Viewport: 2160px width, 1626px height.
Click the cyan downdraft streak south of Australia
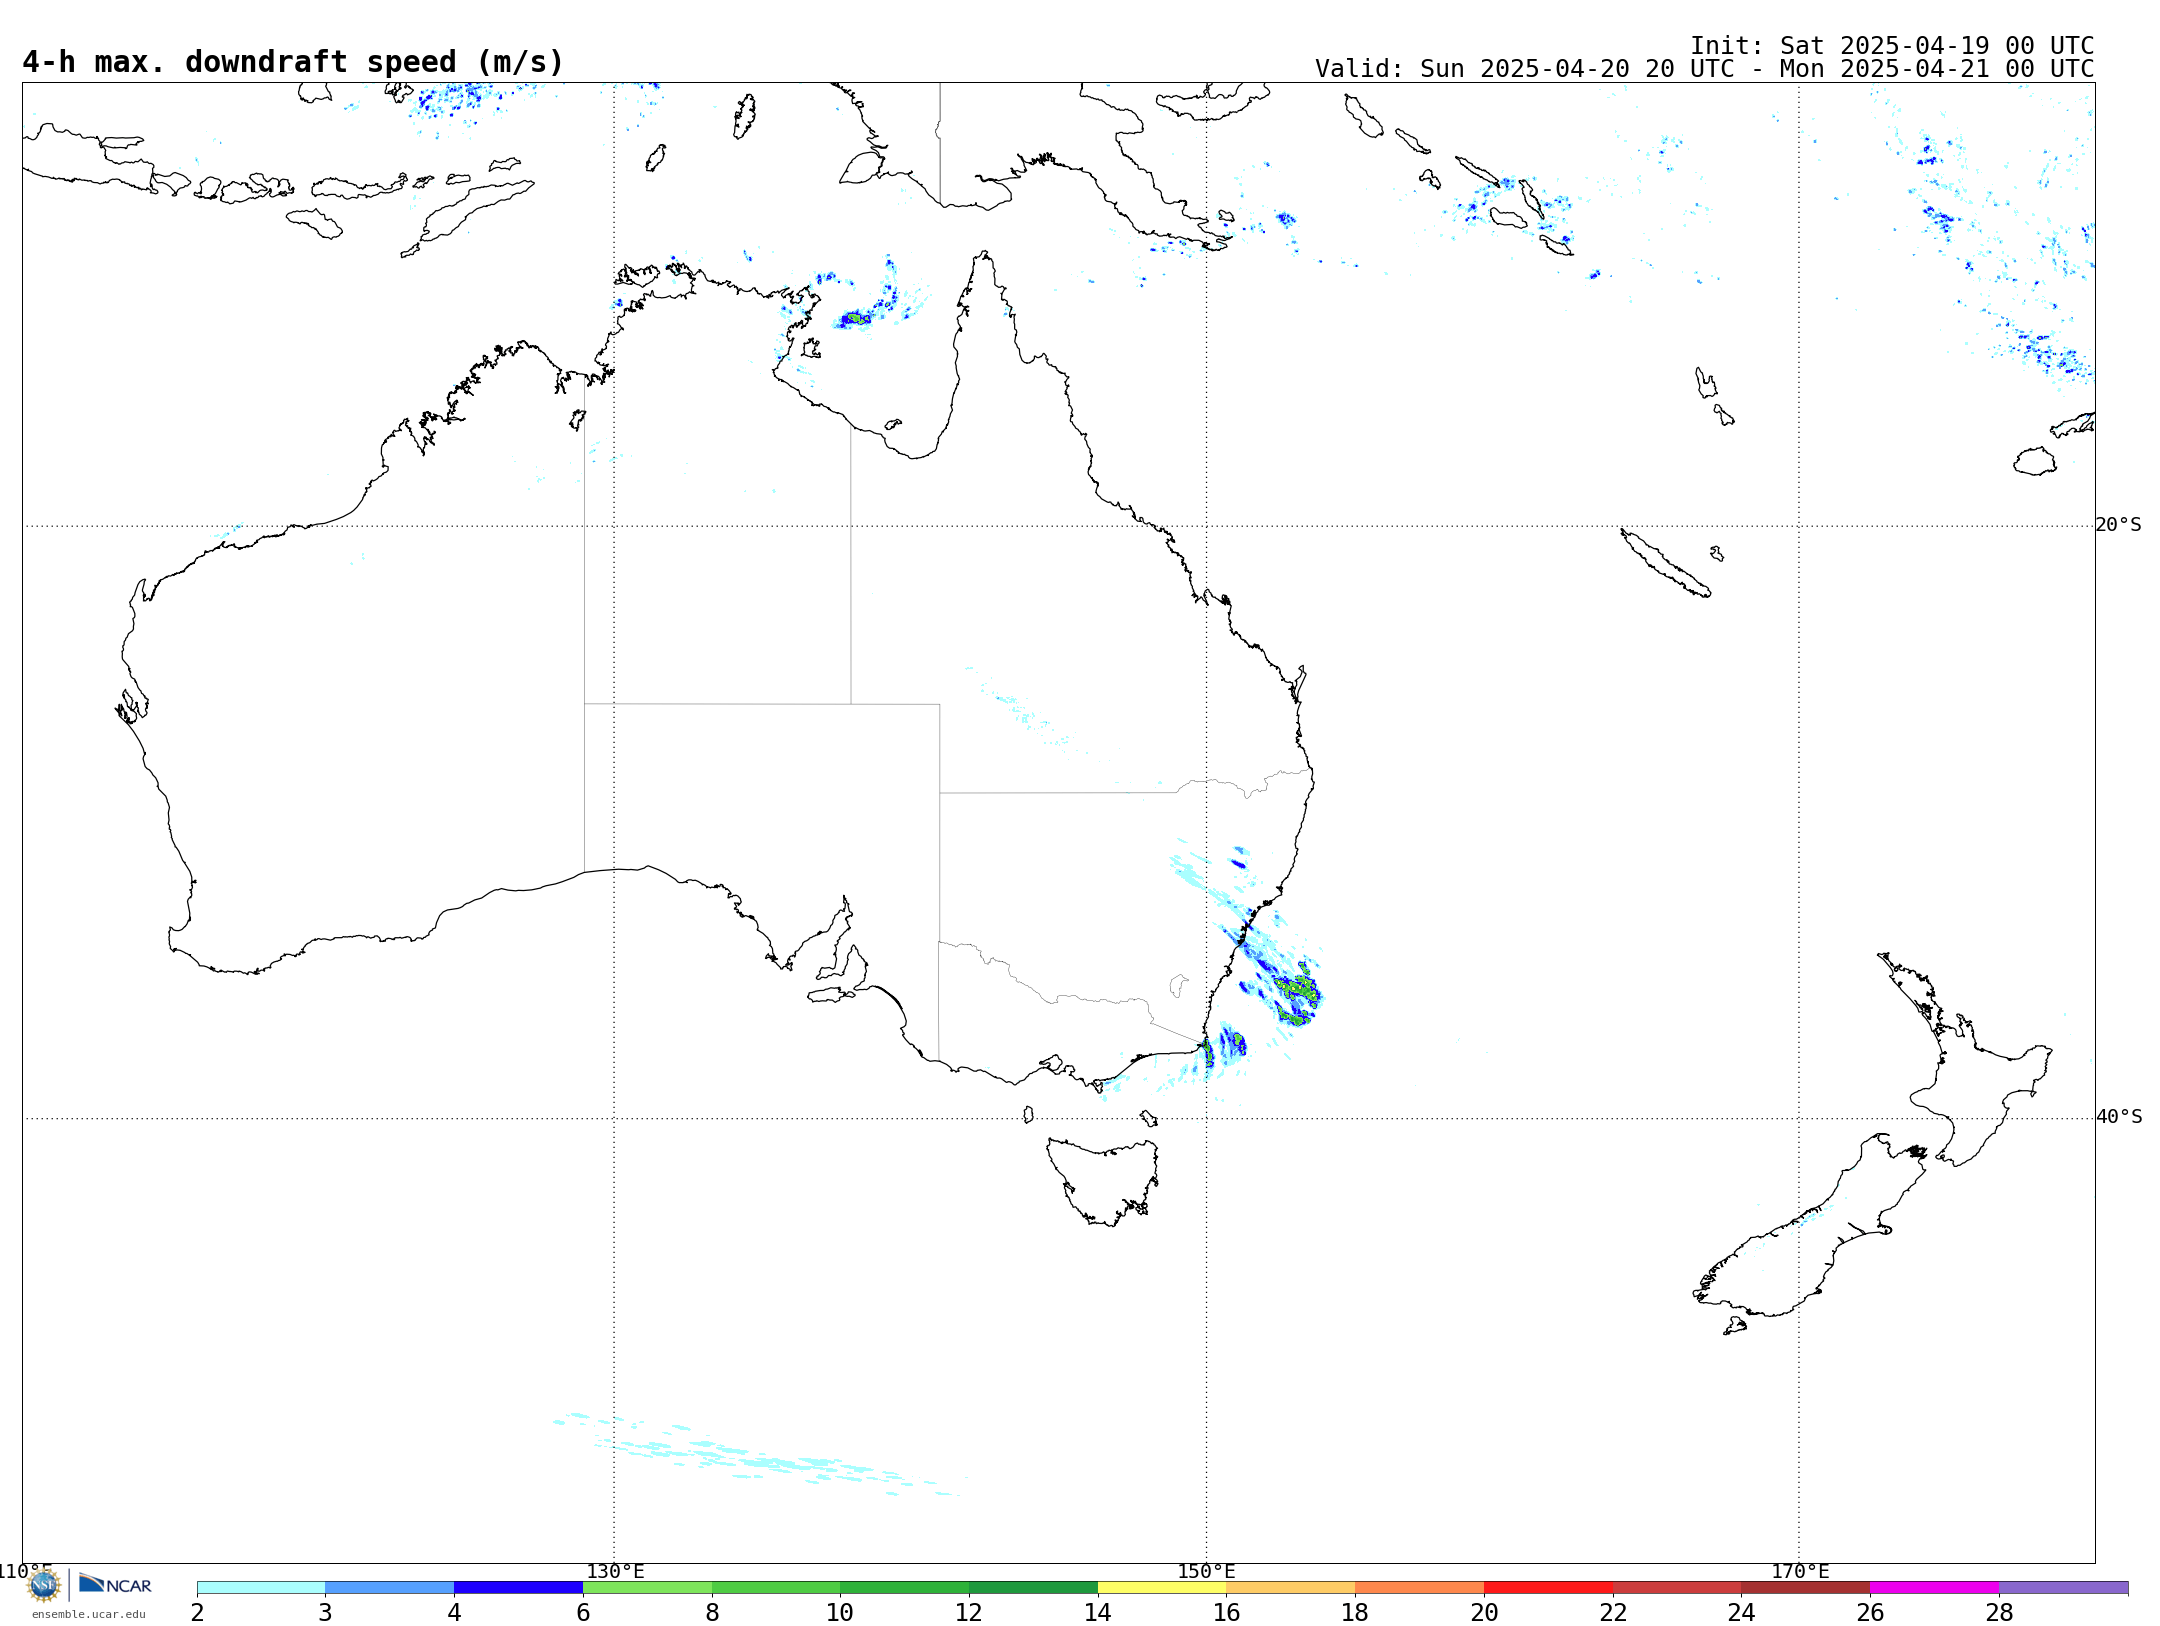(x=755, y=1455)
